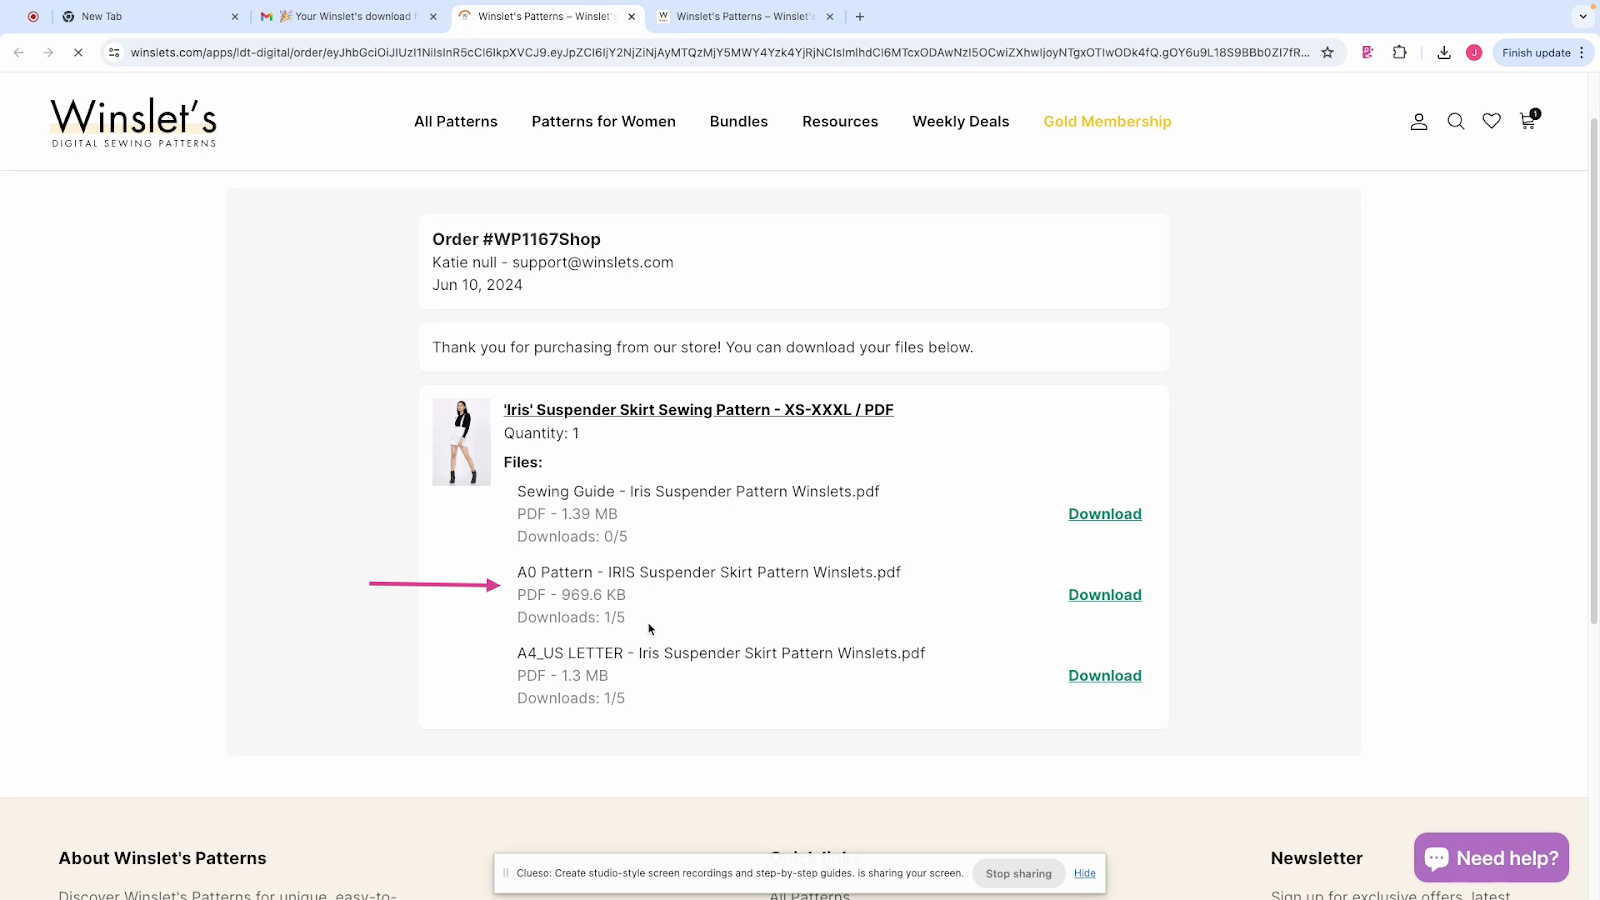This screenshot has width=1600, height=900.
Task: Click the Downloads: 0/5 counter
Action: coord(572,537)
